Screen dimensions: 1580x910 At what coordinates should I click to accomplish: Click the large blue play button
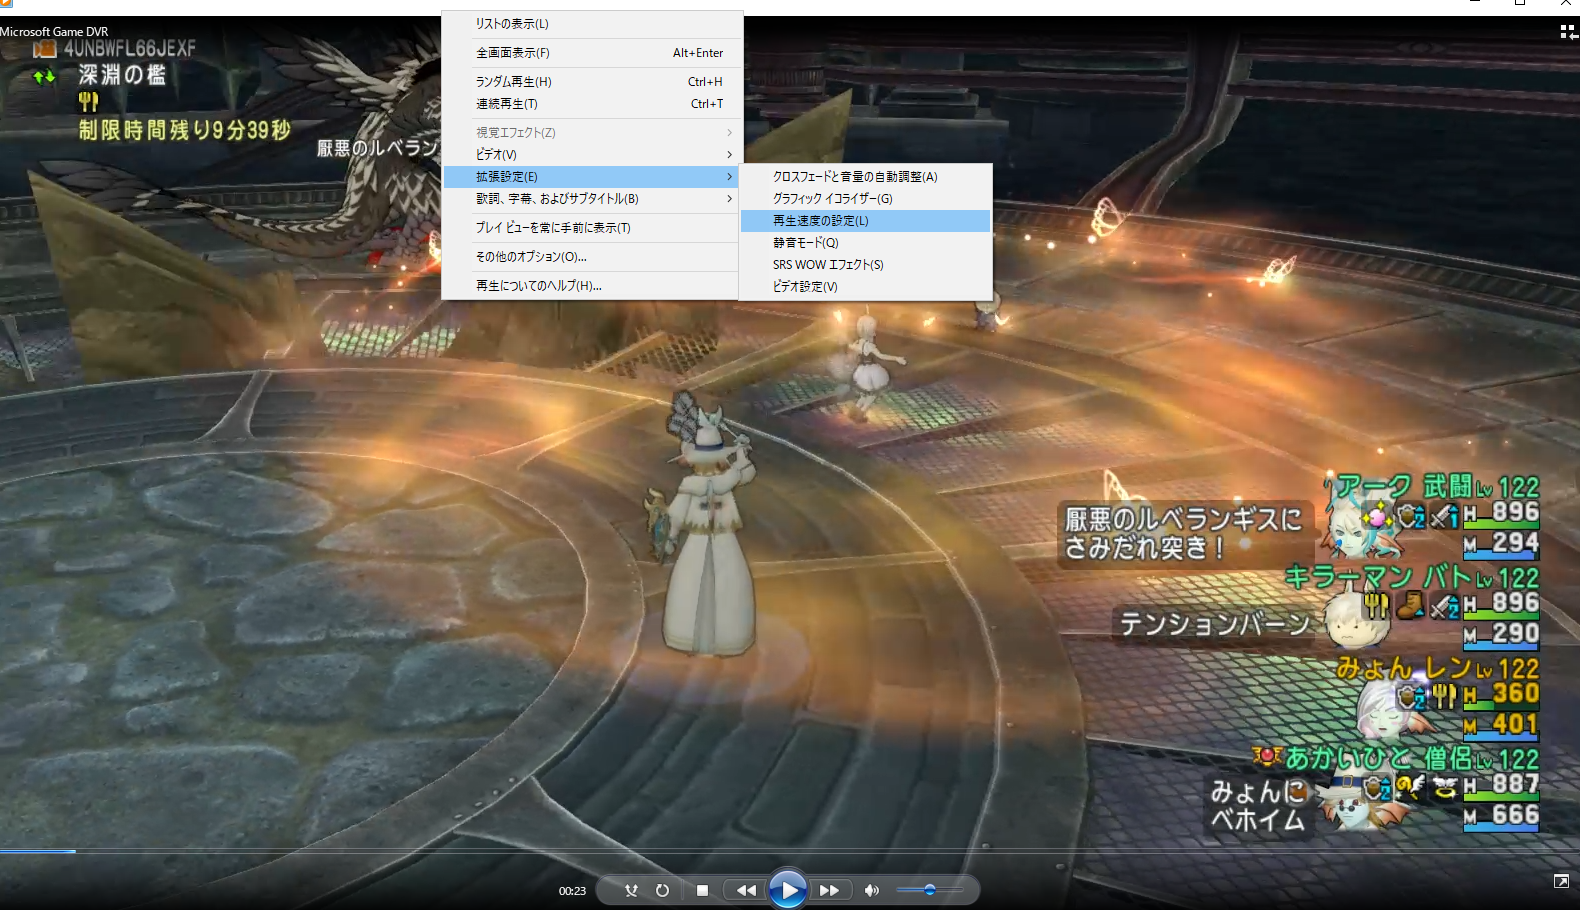click(788, 889)
